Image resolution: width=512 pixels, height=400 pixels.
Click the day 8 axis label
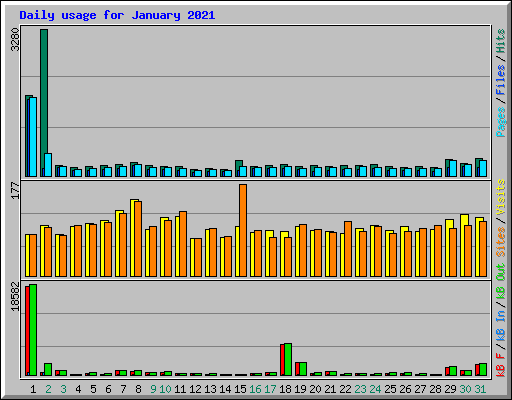pos(138,389)
